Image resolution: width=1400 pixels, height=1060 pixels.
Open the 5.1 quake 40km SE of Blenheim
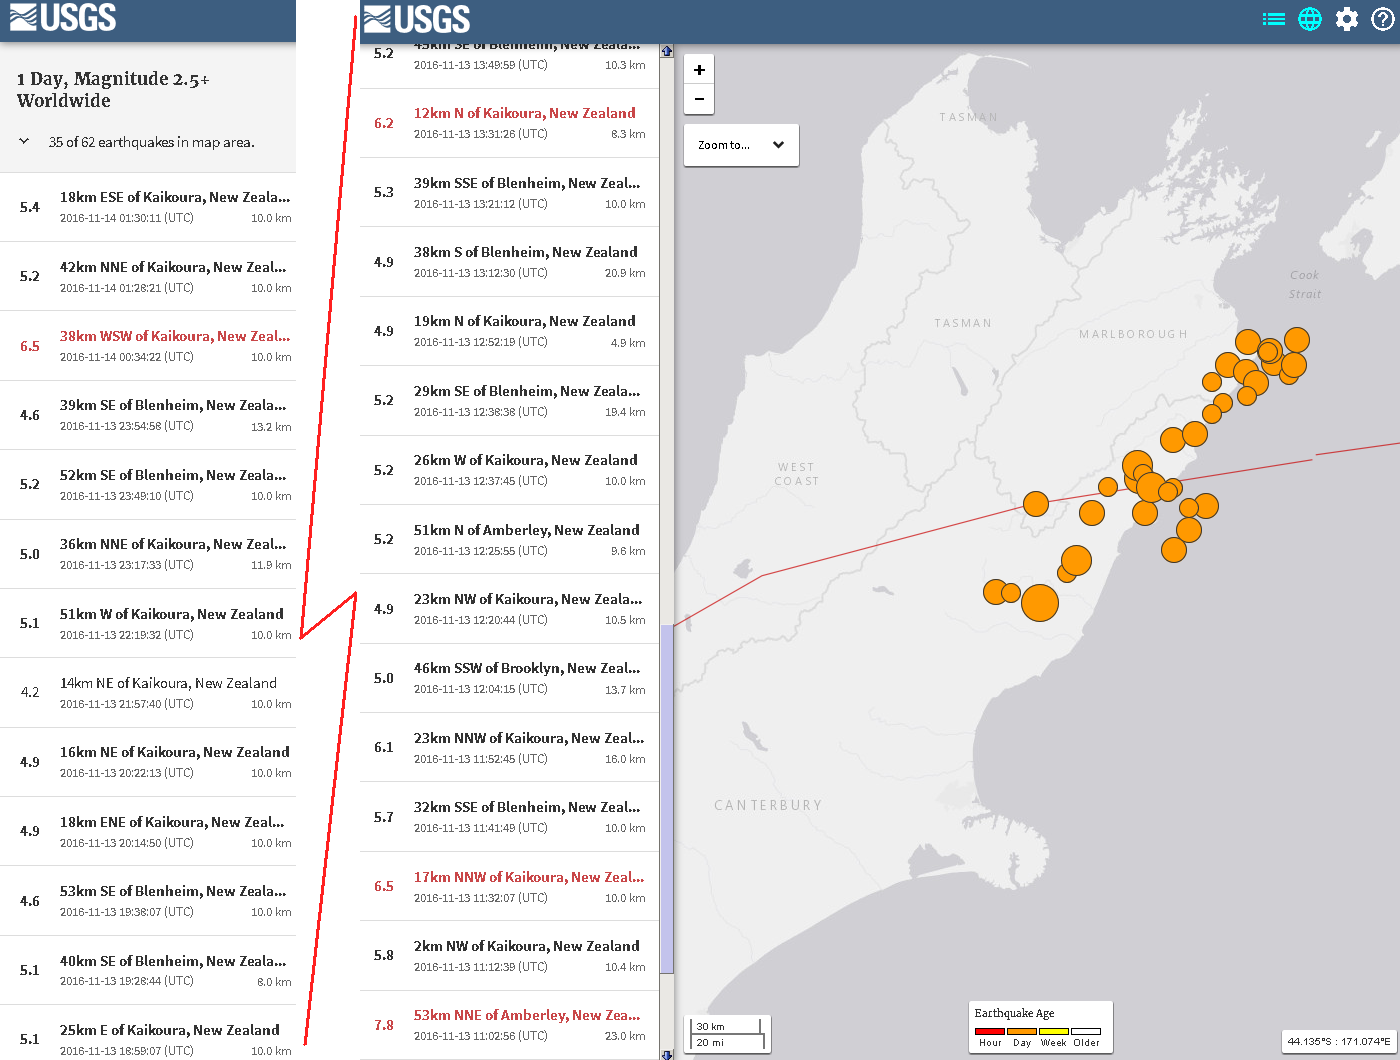[148, 970]
